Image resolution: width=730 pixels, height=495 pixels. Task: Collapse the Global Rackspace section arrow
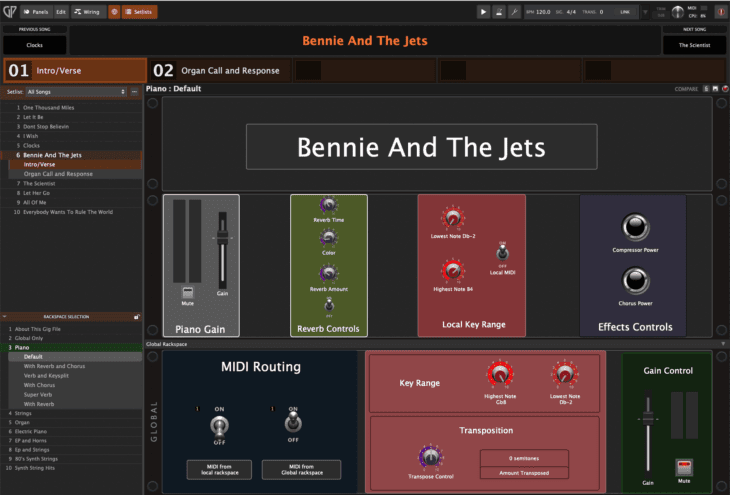click(x=722, y=344)
